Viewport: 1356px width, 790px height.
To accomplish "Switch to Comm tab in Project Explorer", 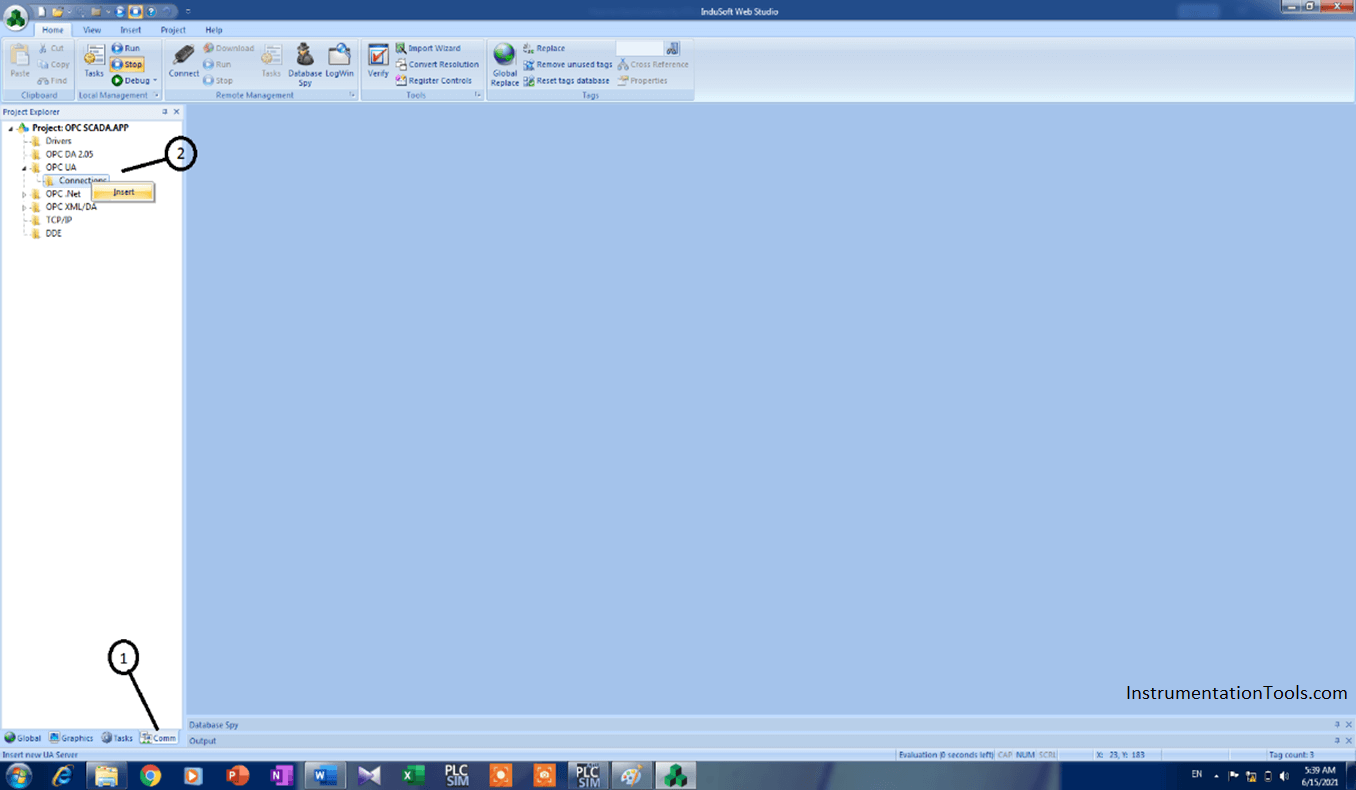I will pos(158,738).
